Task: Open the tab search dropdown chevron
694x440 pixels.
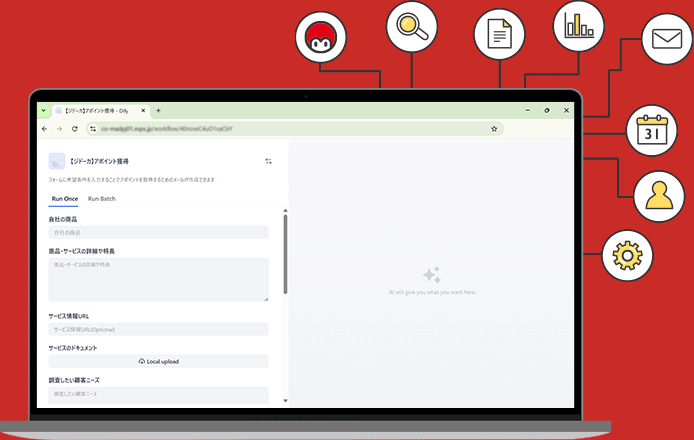Action: coord(43,110)
